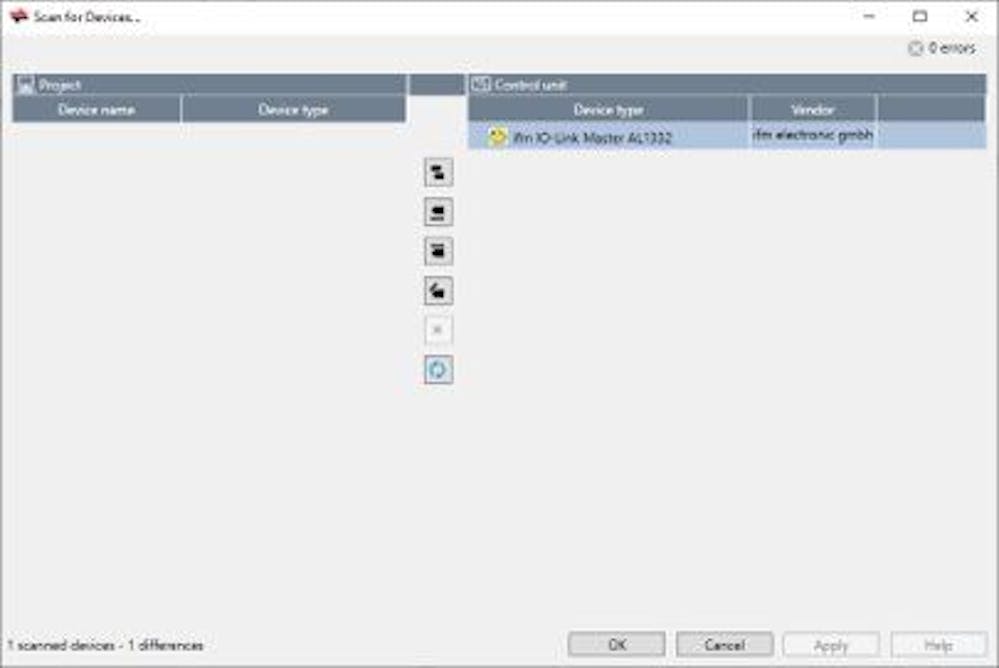The height and width of the screenshot is (668, 999).
Task: Click the ifm electronic gmbh vendor cell
Action: click(812, 136)
